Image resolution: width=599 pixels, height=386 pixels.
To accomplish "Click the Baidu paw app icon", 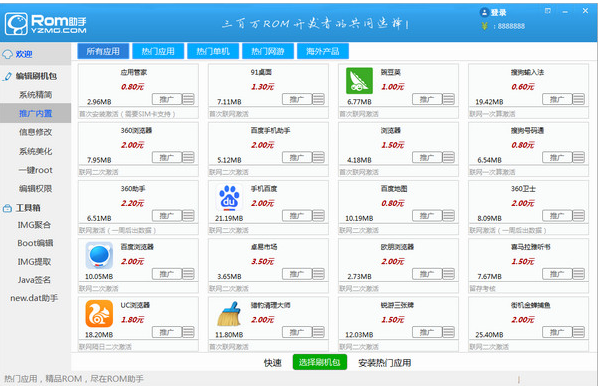I will [x=229, y=197].
